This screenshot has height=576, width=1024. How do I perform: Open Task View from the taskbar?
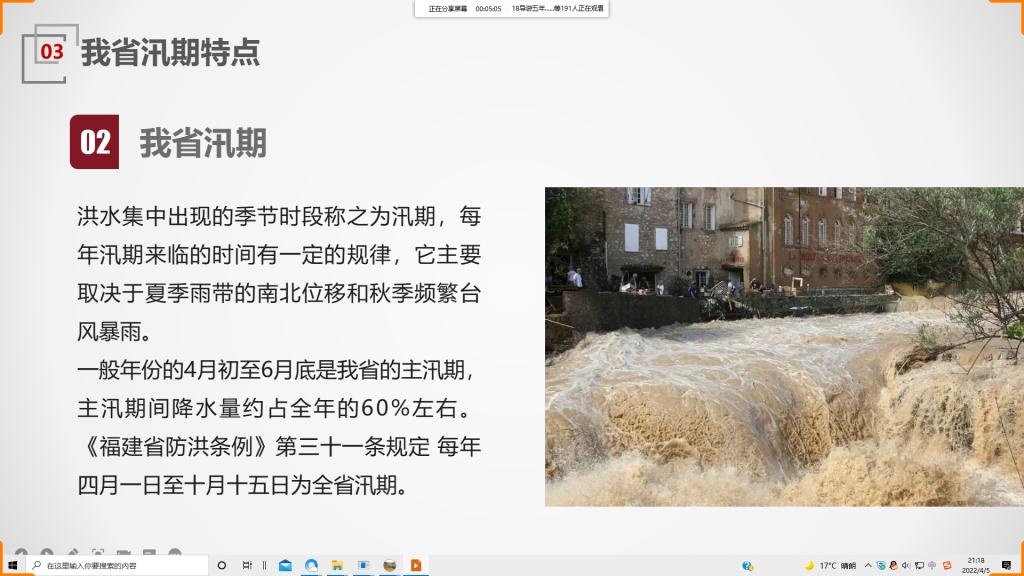click(x=247, y=565)
